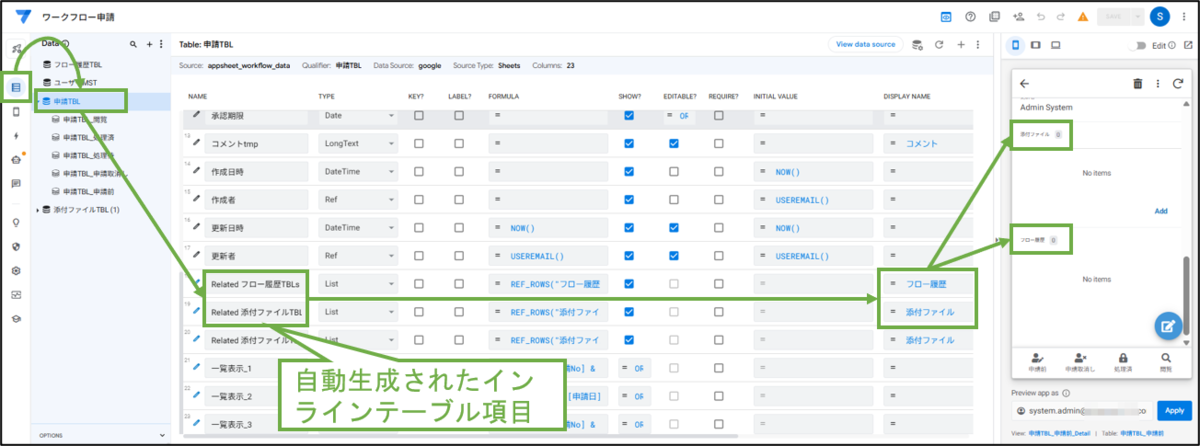Click the undo arrow in top bar
Screen dimensions: 1200x446
point(1043,17)
